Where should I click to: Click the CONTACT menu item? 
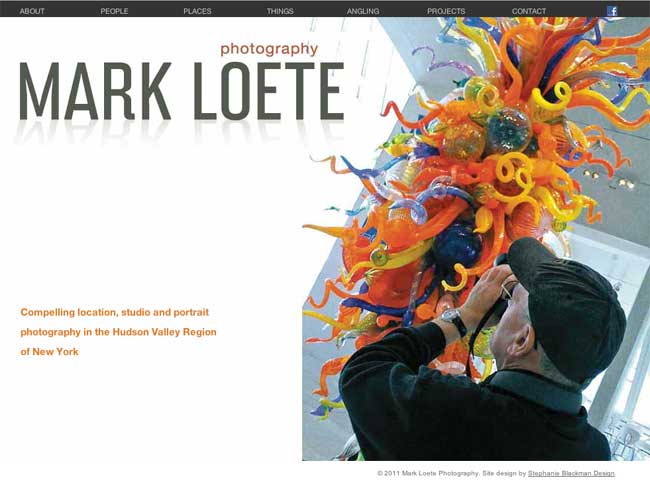click(x=529, y=11)
